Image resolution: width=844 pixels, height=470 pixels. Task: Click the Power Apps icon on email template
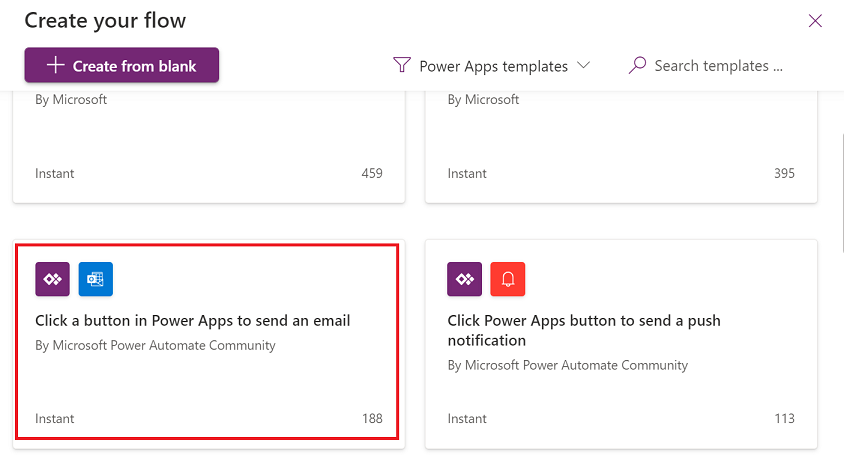[x=53, y=279]
